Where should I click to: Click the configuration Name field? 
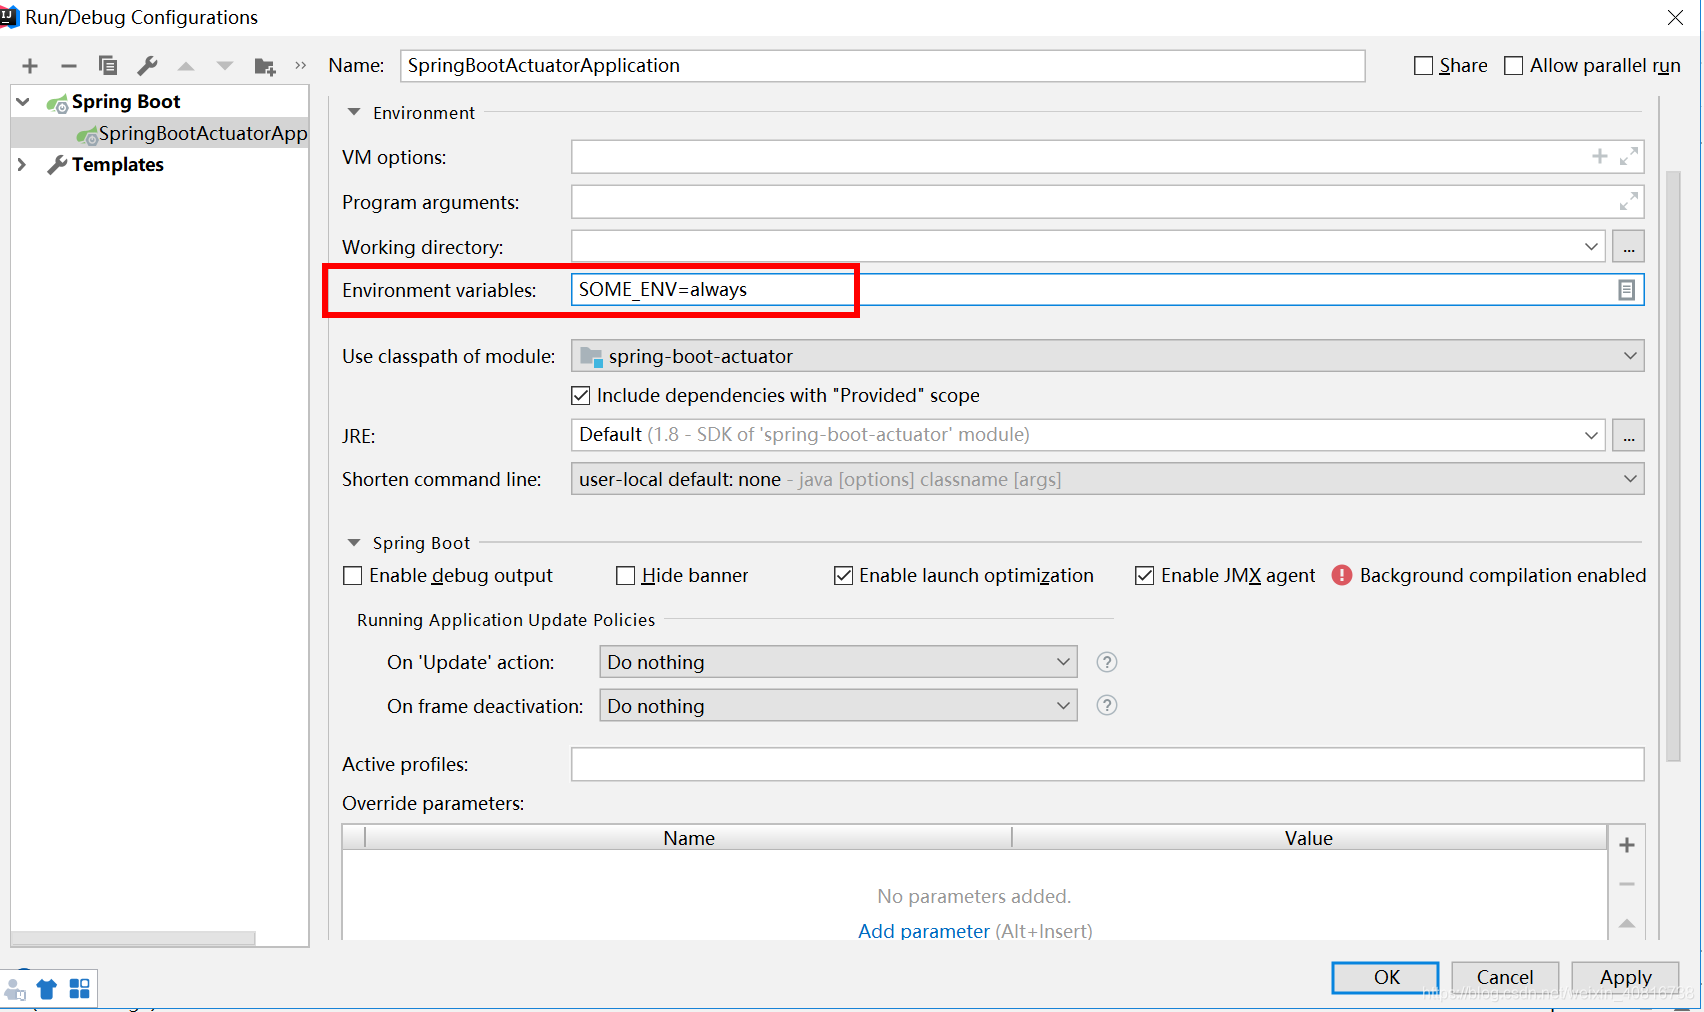(x=883, y=66)
